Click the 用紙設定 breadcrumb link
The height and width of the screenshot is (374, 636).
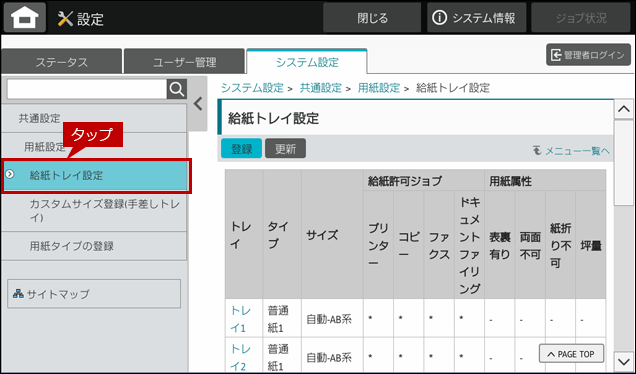(x=378, y=88)
